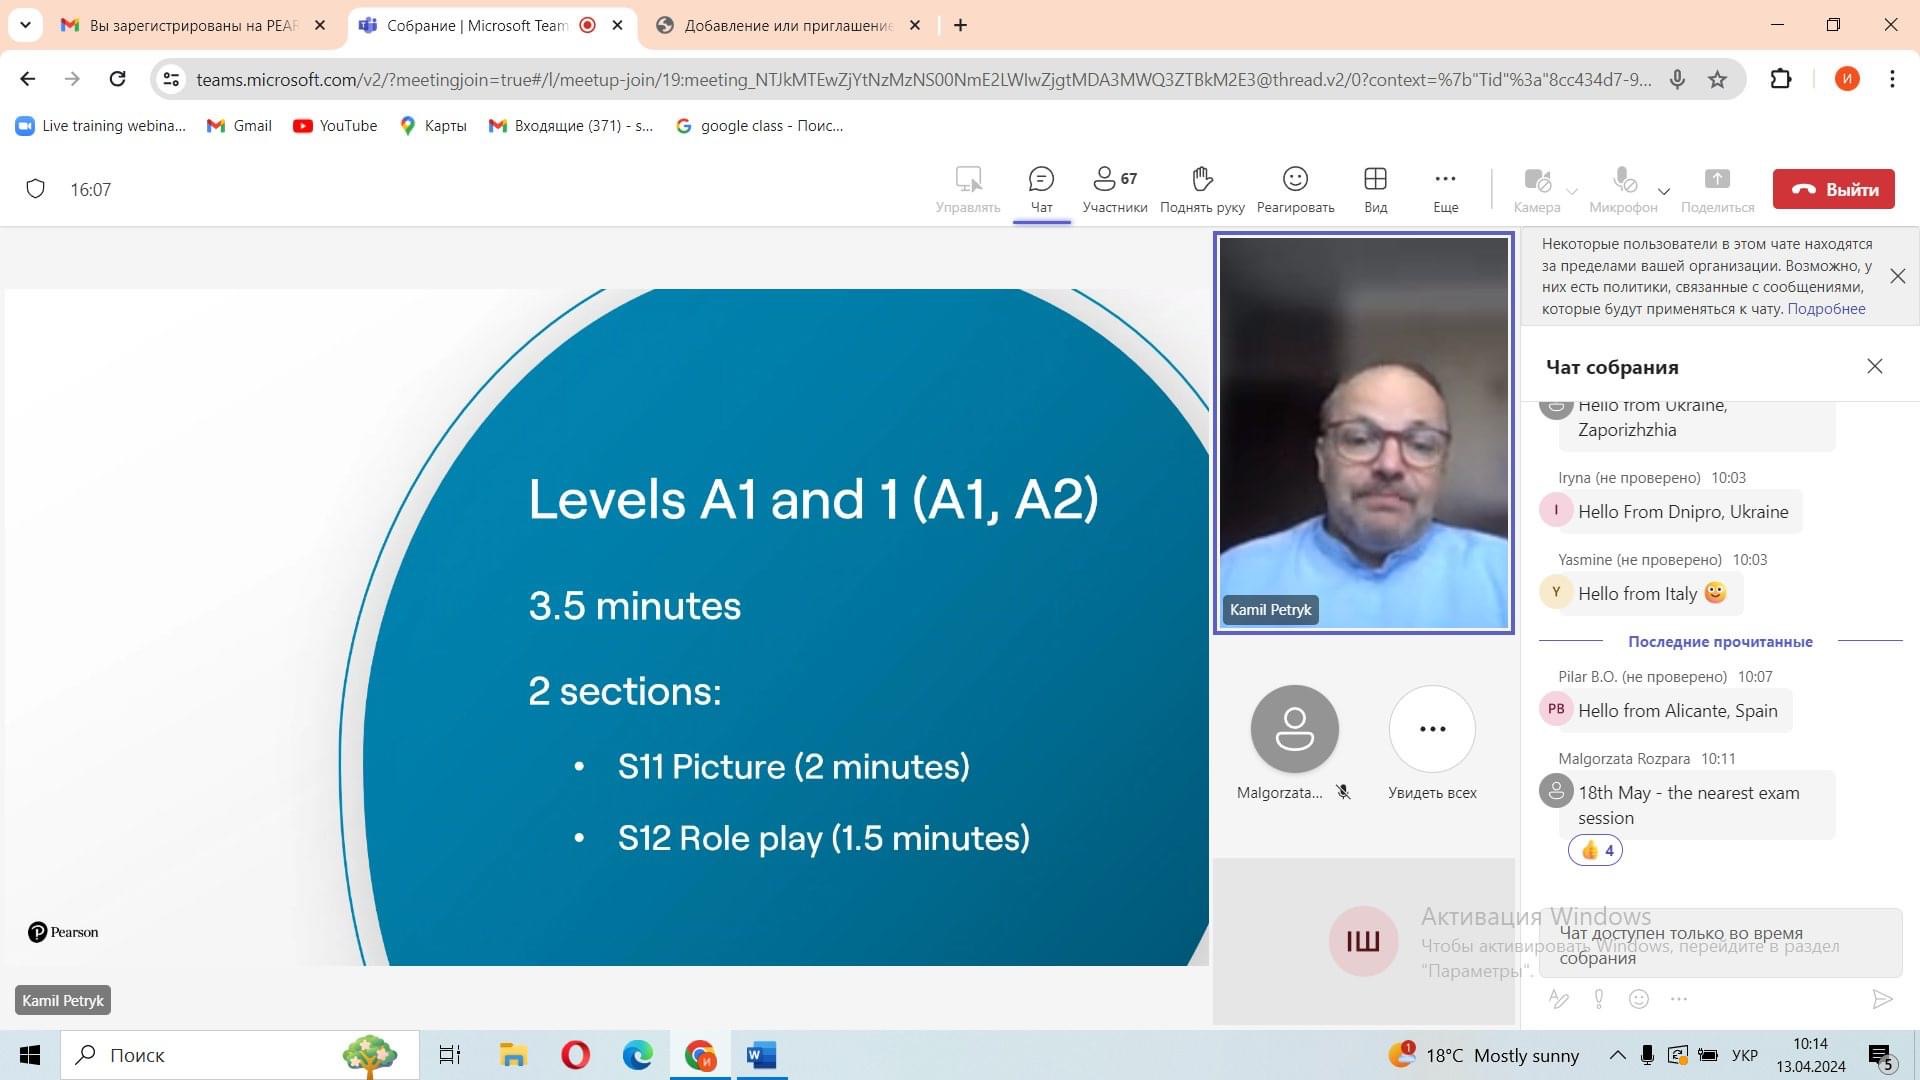Toggle the Камера camera button

(1536, 190)
